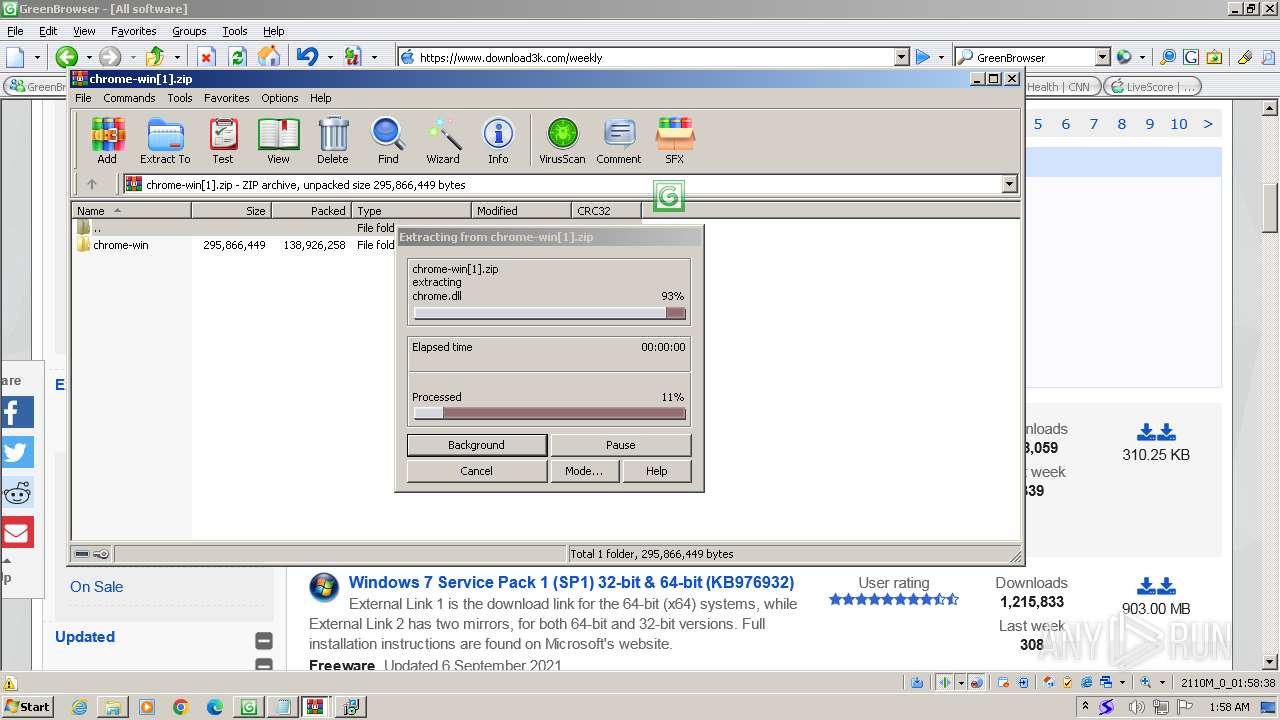The image size is (1280, 720).
Task: Open GreenBrowser Groups menu
Action: (189, 31)
